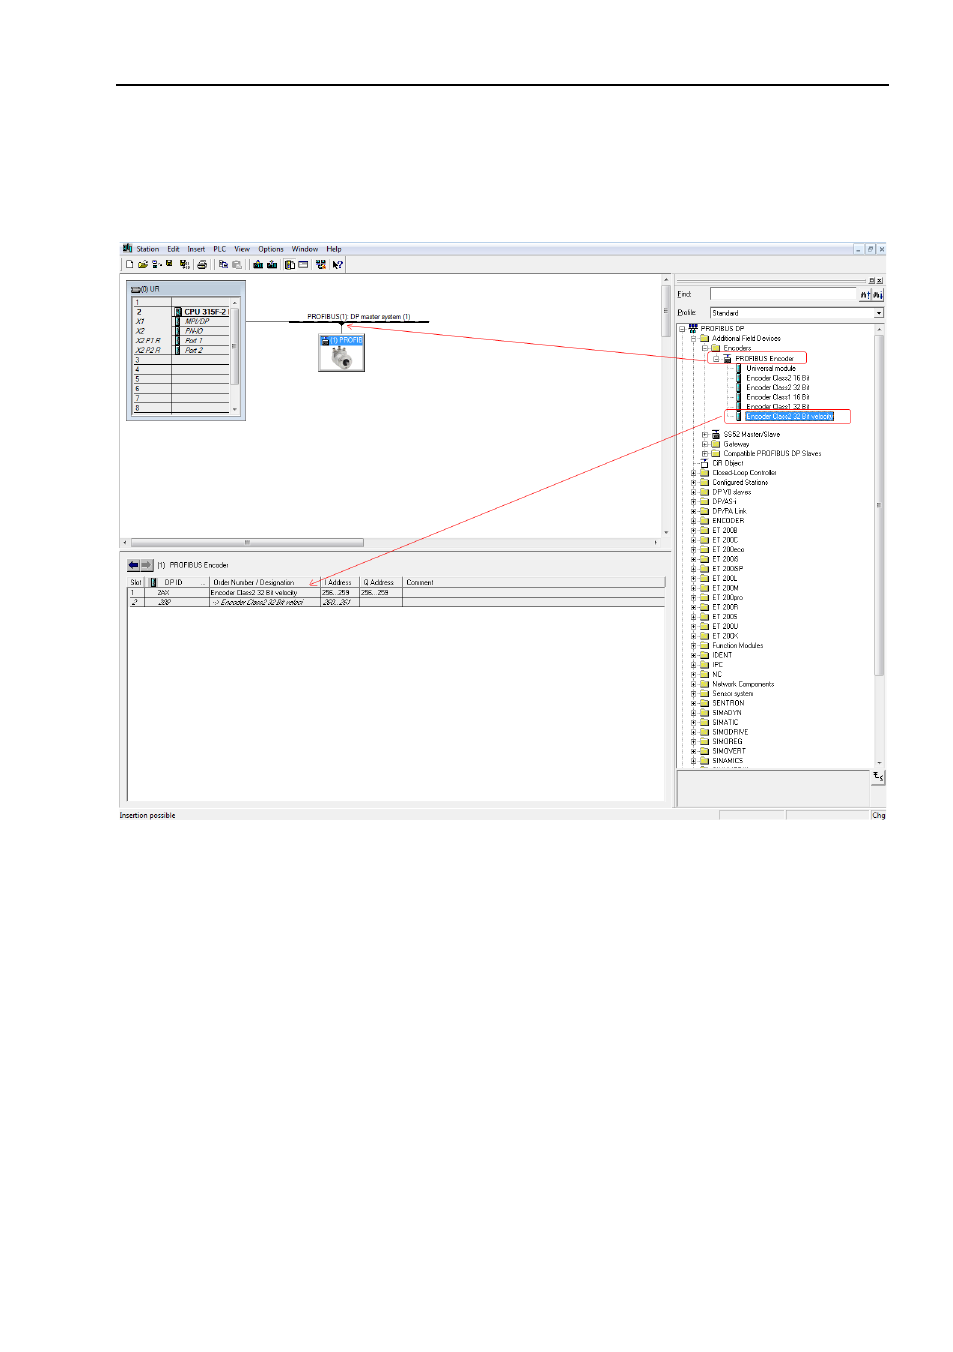Select the Function Modules folder in catalog
This screenshot has height=1352, width=953.
point(738,646)
